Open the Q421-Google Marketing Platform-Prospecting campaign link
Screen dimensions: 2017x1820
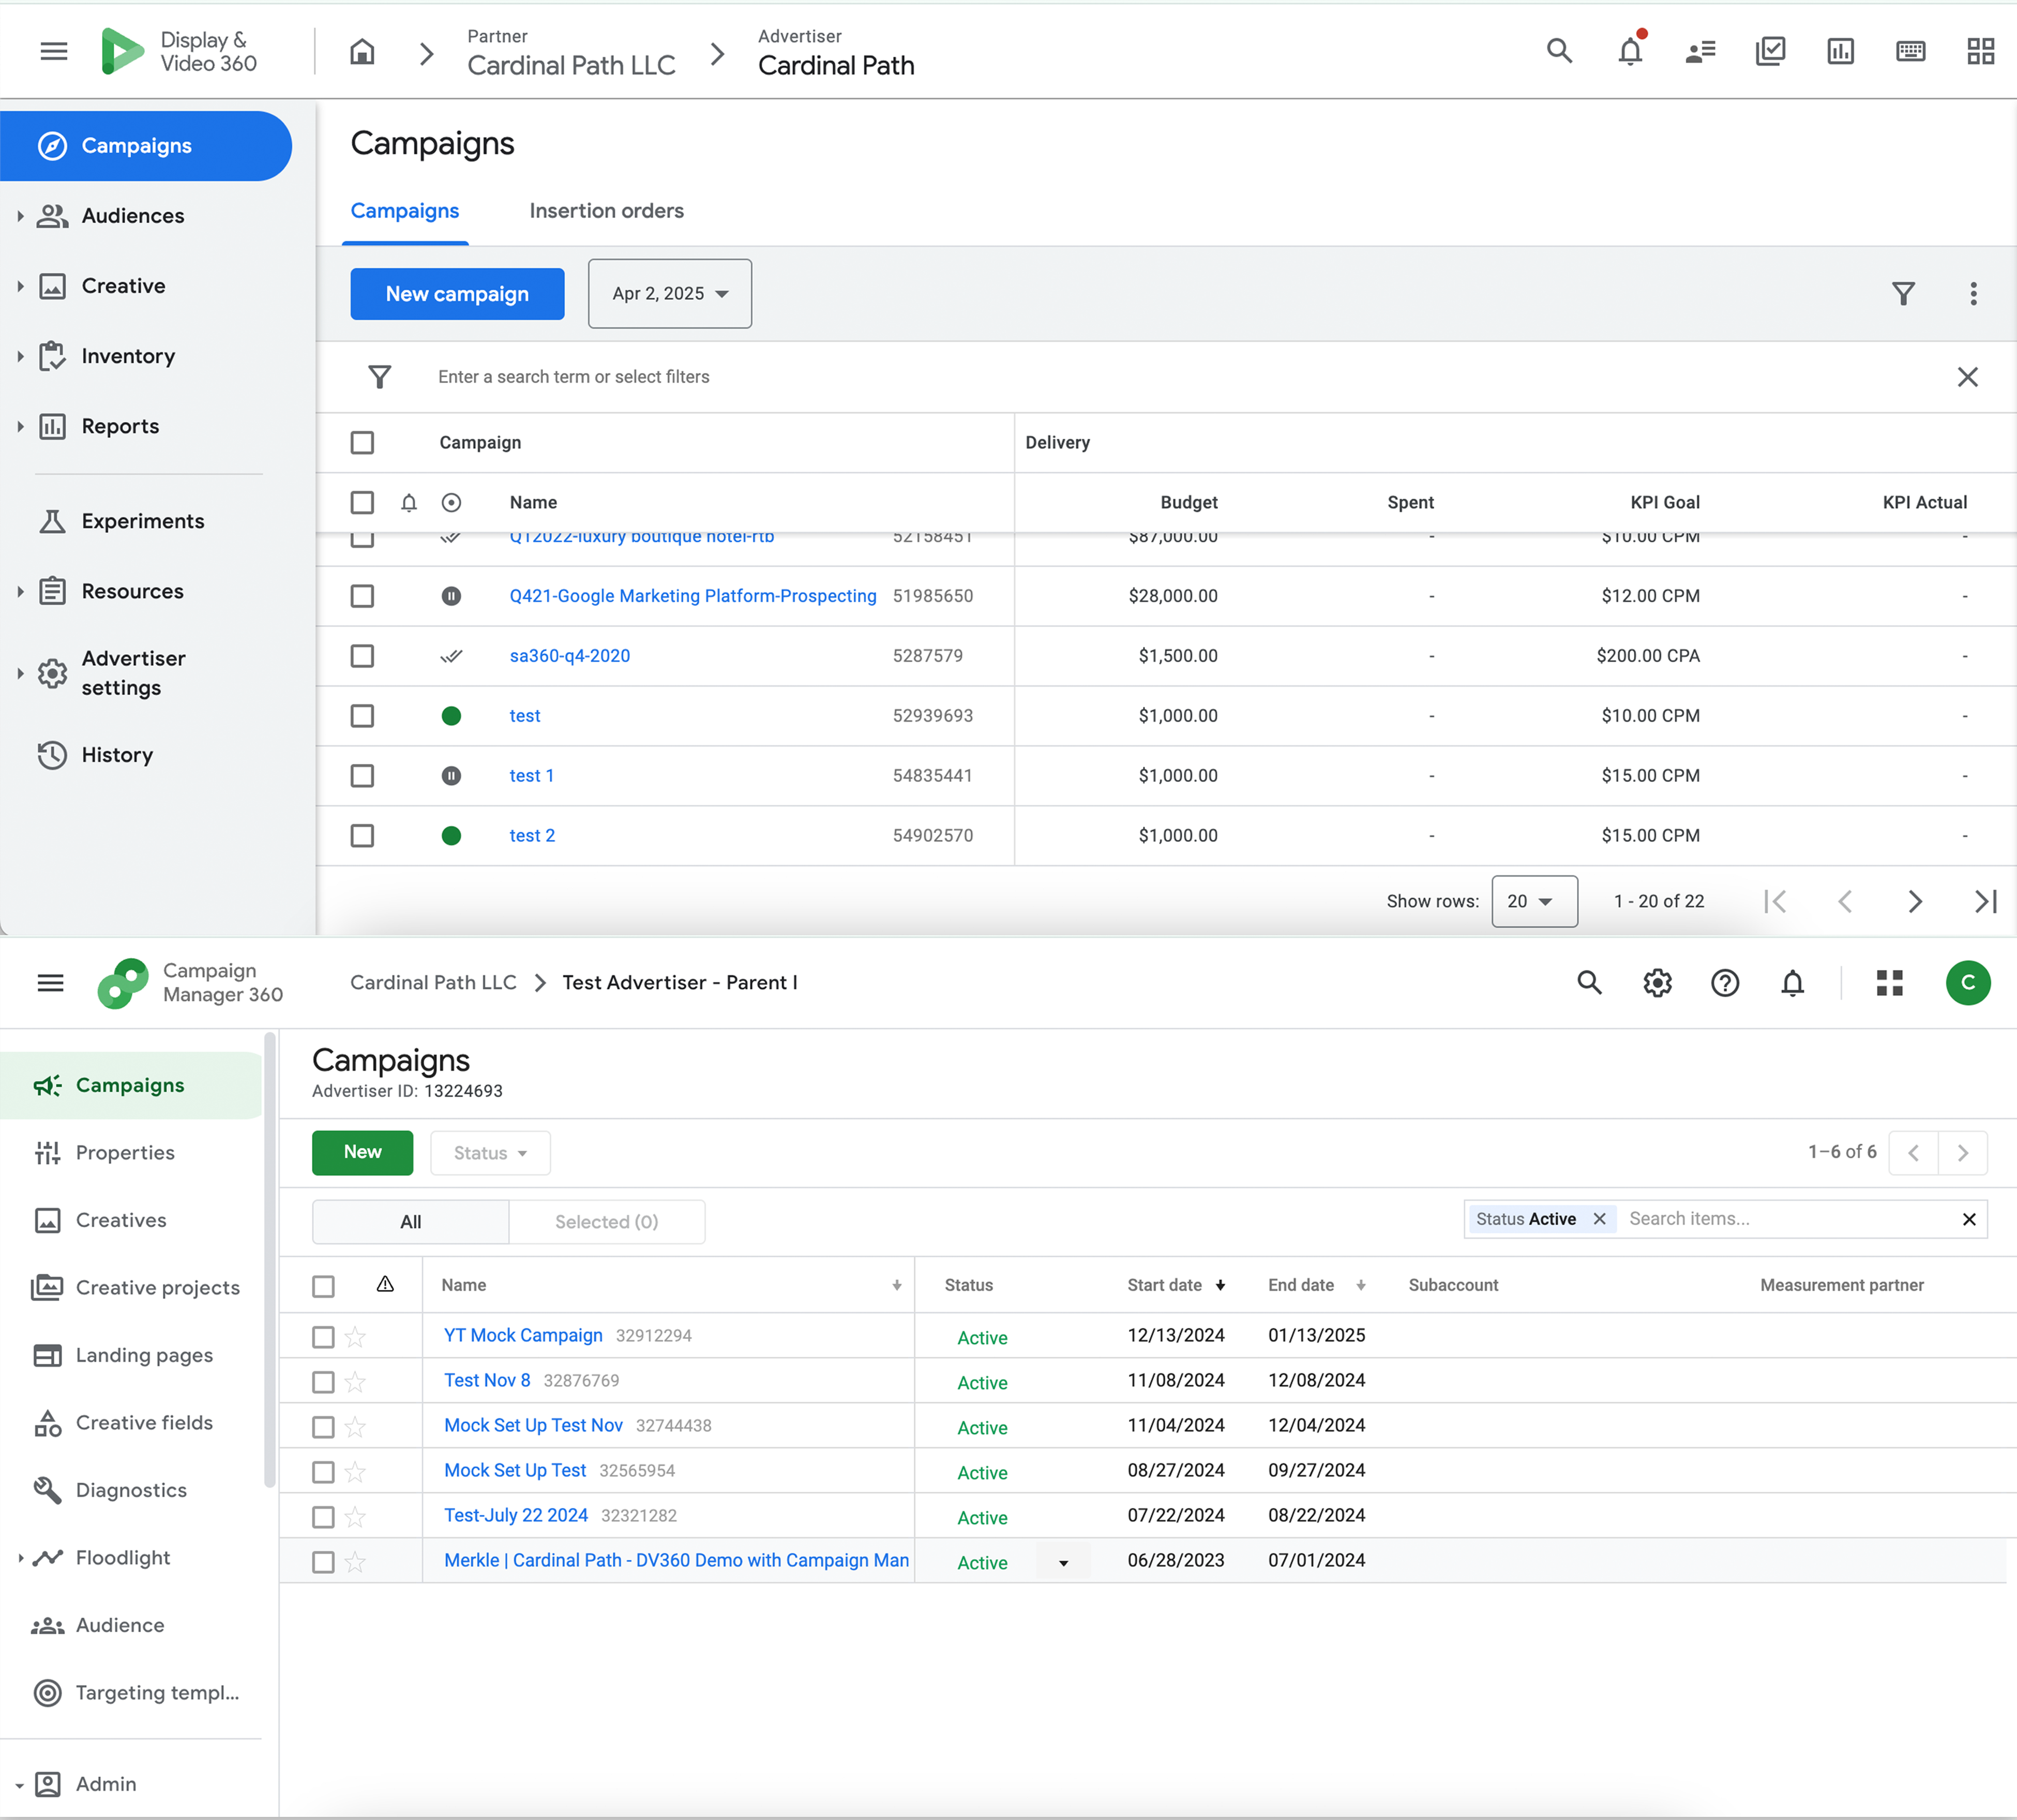tap(692, 596)
